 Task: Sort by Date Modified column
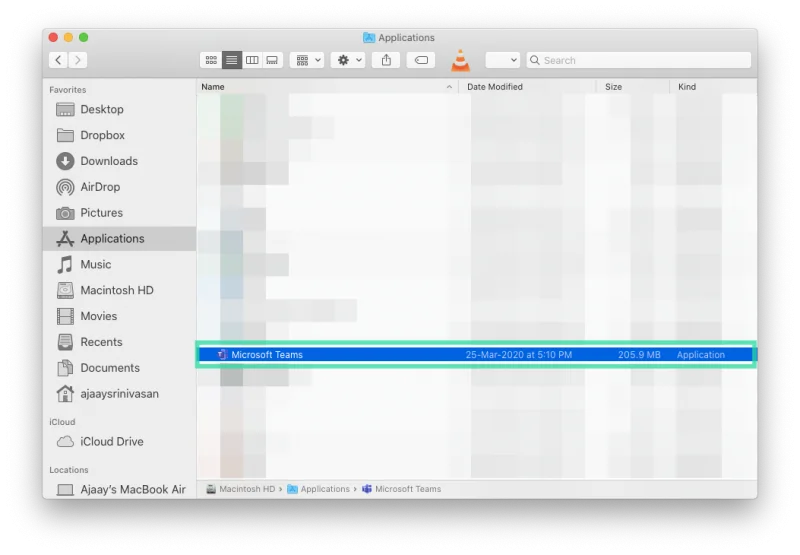click(528, 87)
